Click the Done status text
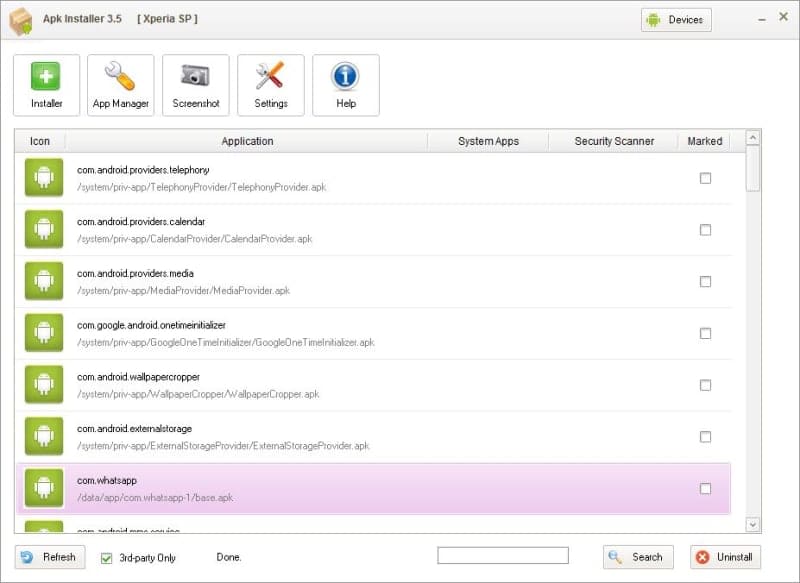 (229, 557)
